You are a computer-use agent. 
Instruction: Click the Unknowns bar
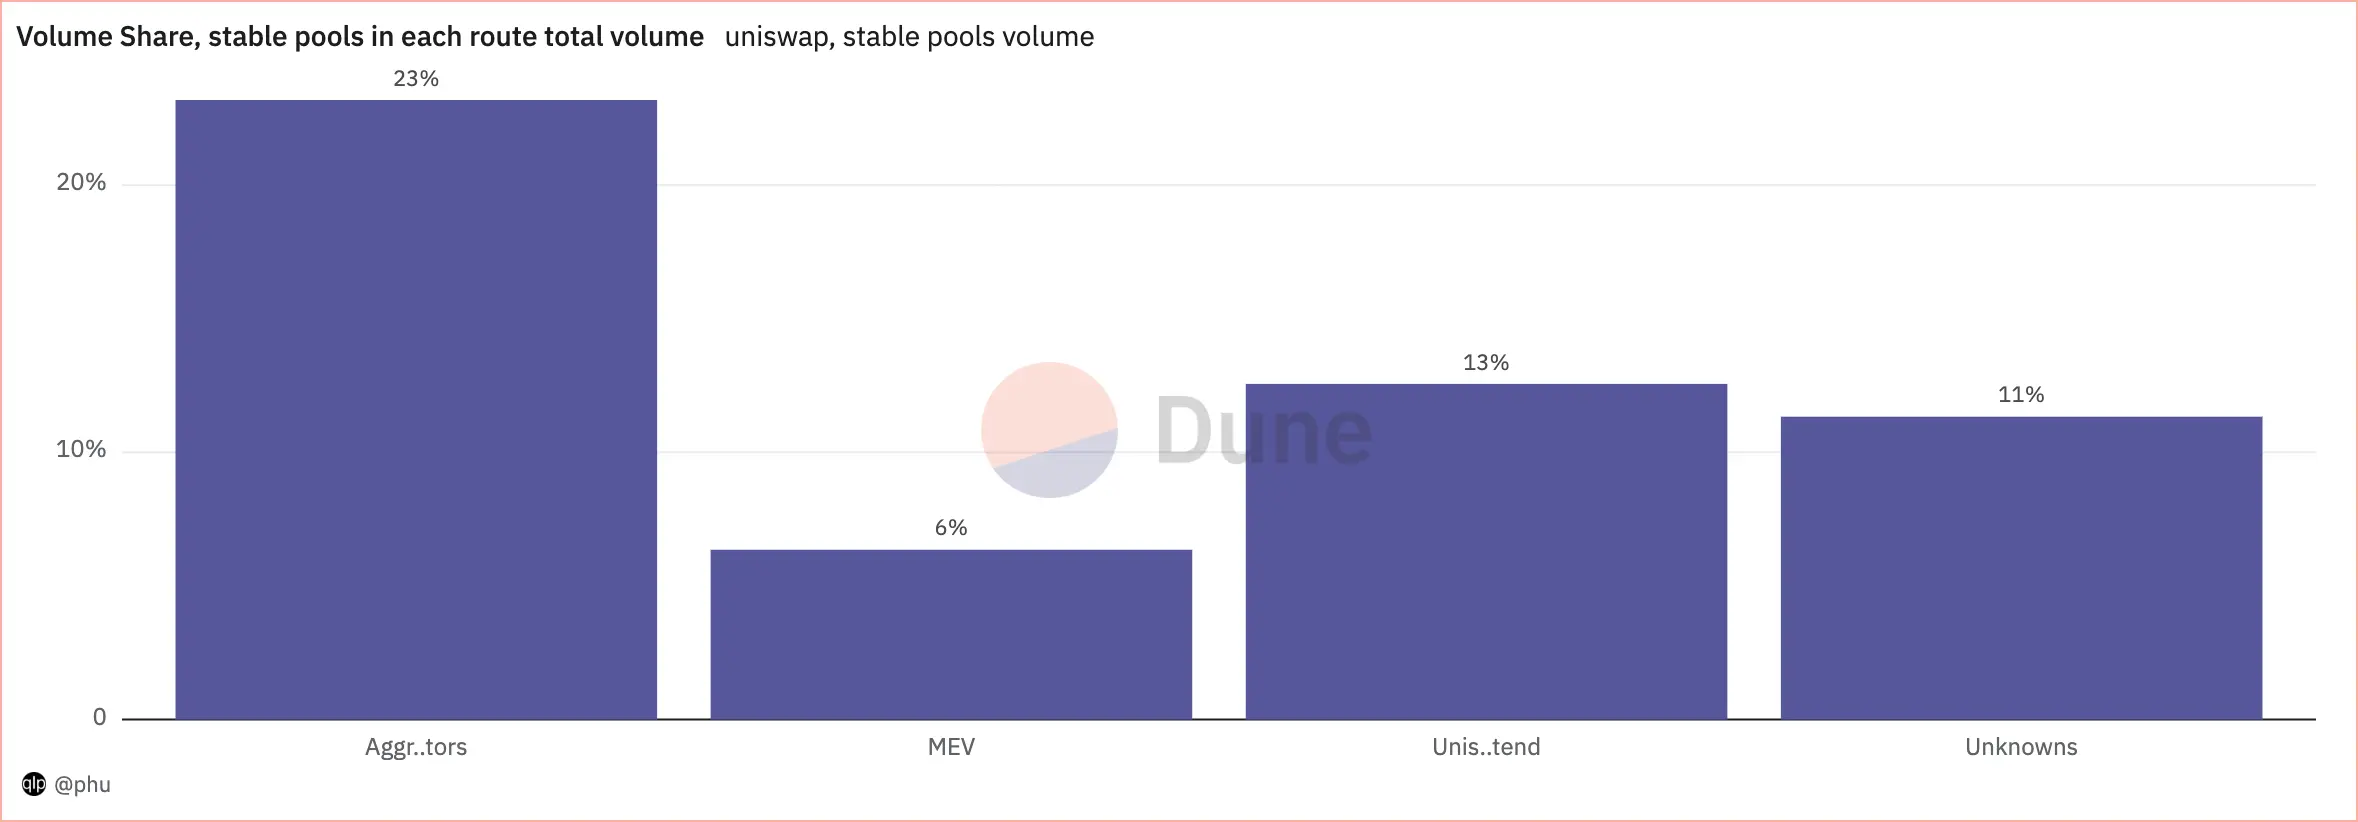2021,567
